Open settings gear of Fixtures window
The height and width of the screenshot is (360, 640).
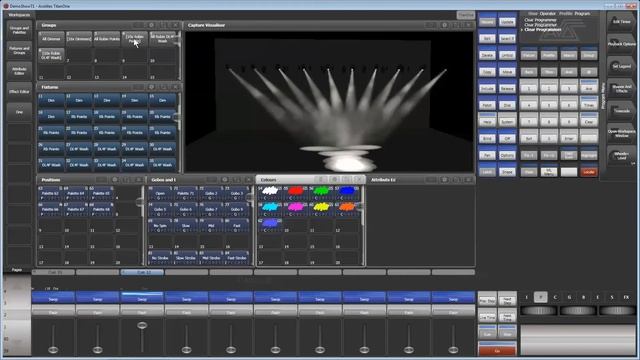(x=151, y=87)
